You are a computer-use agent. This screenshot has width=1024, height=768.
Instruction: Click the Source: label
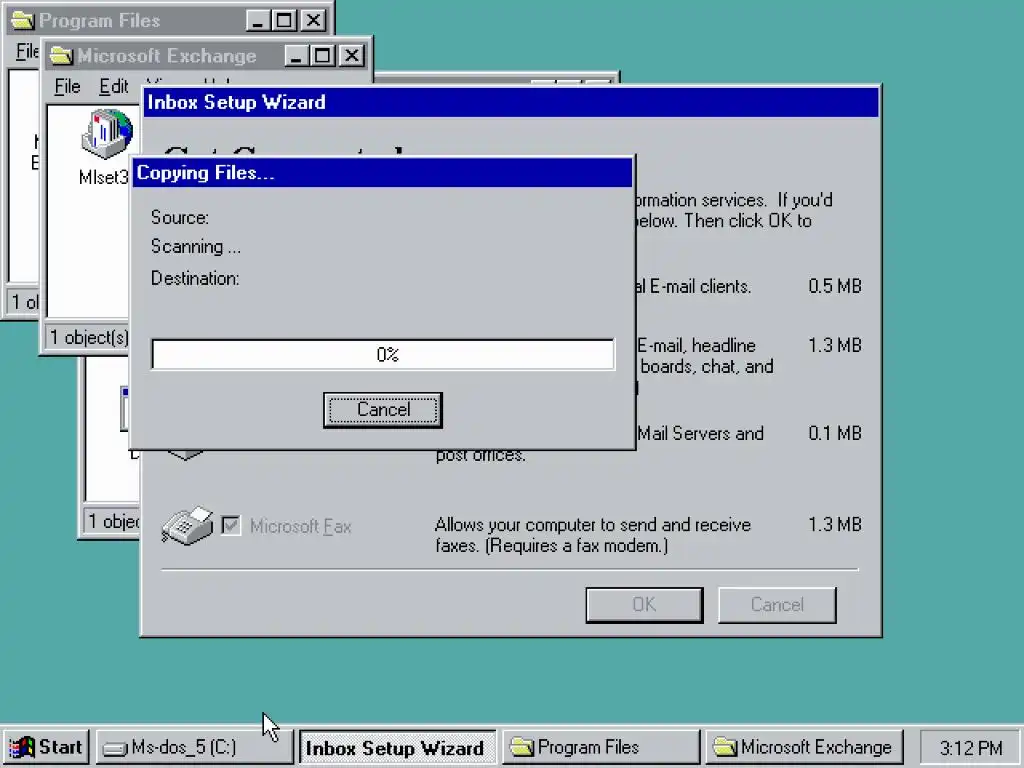180,217
